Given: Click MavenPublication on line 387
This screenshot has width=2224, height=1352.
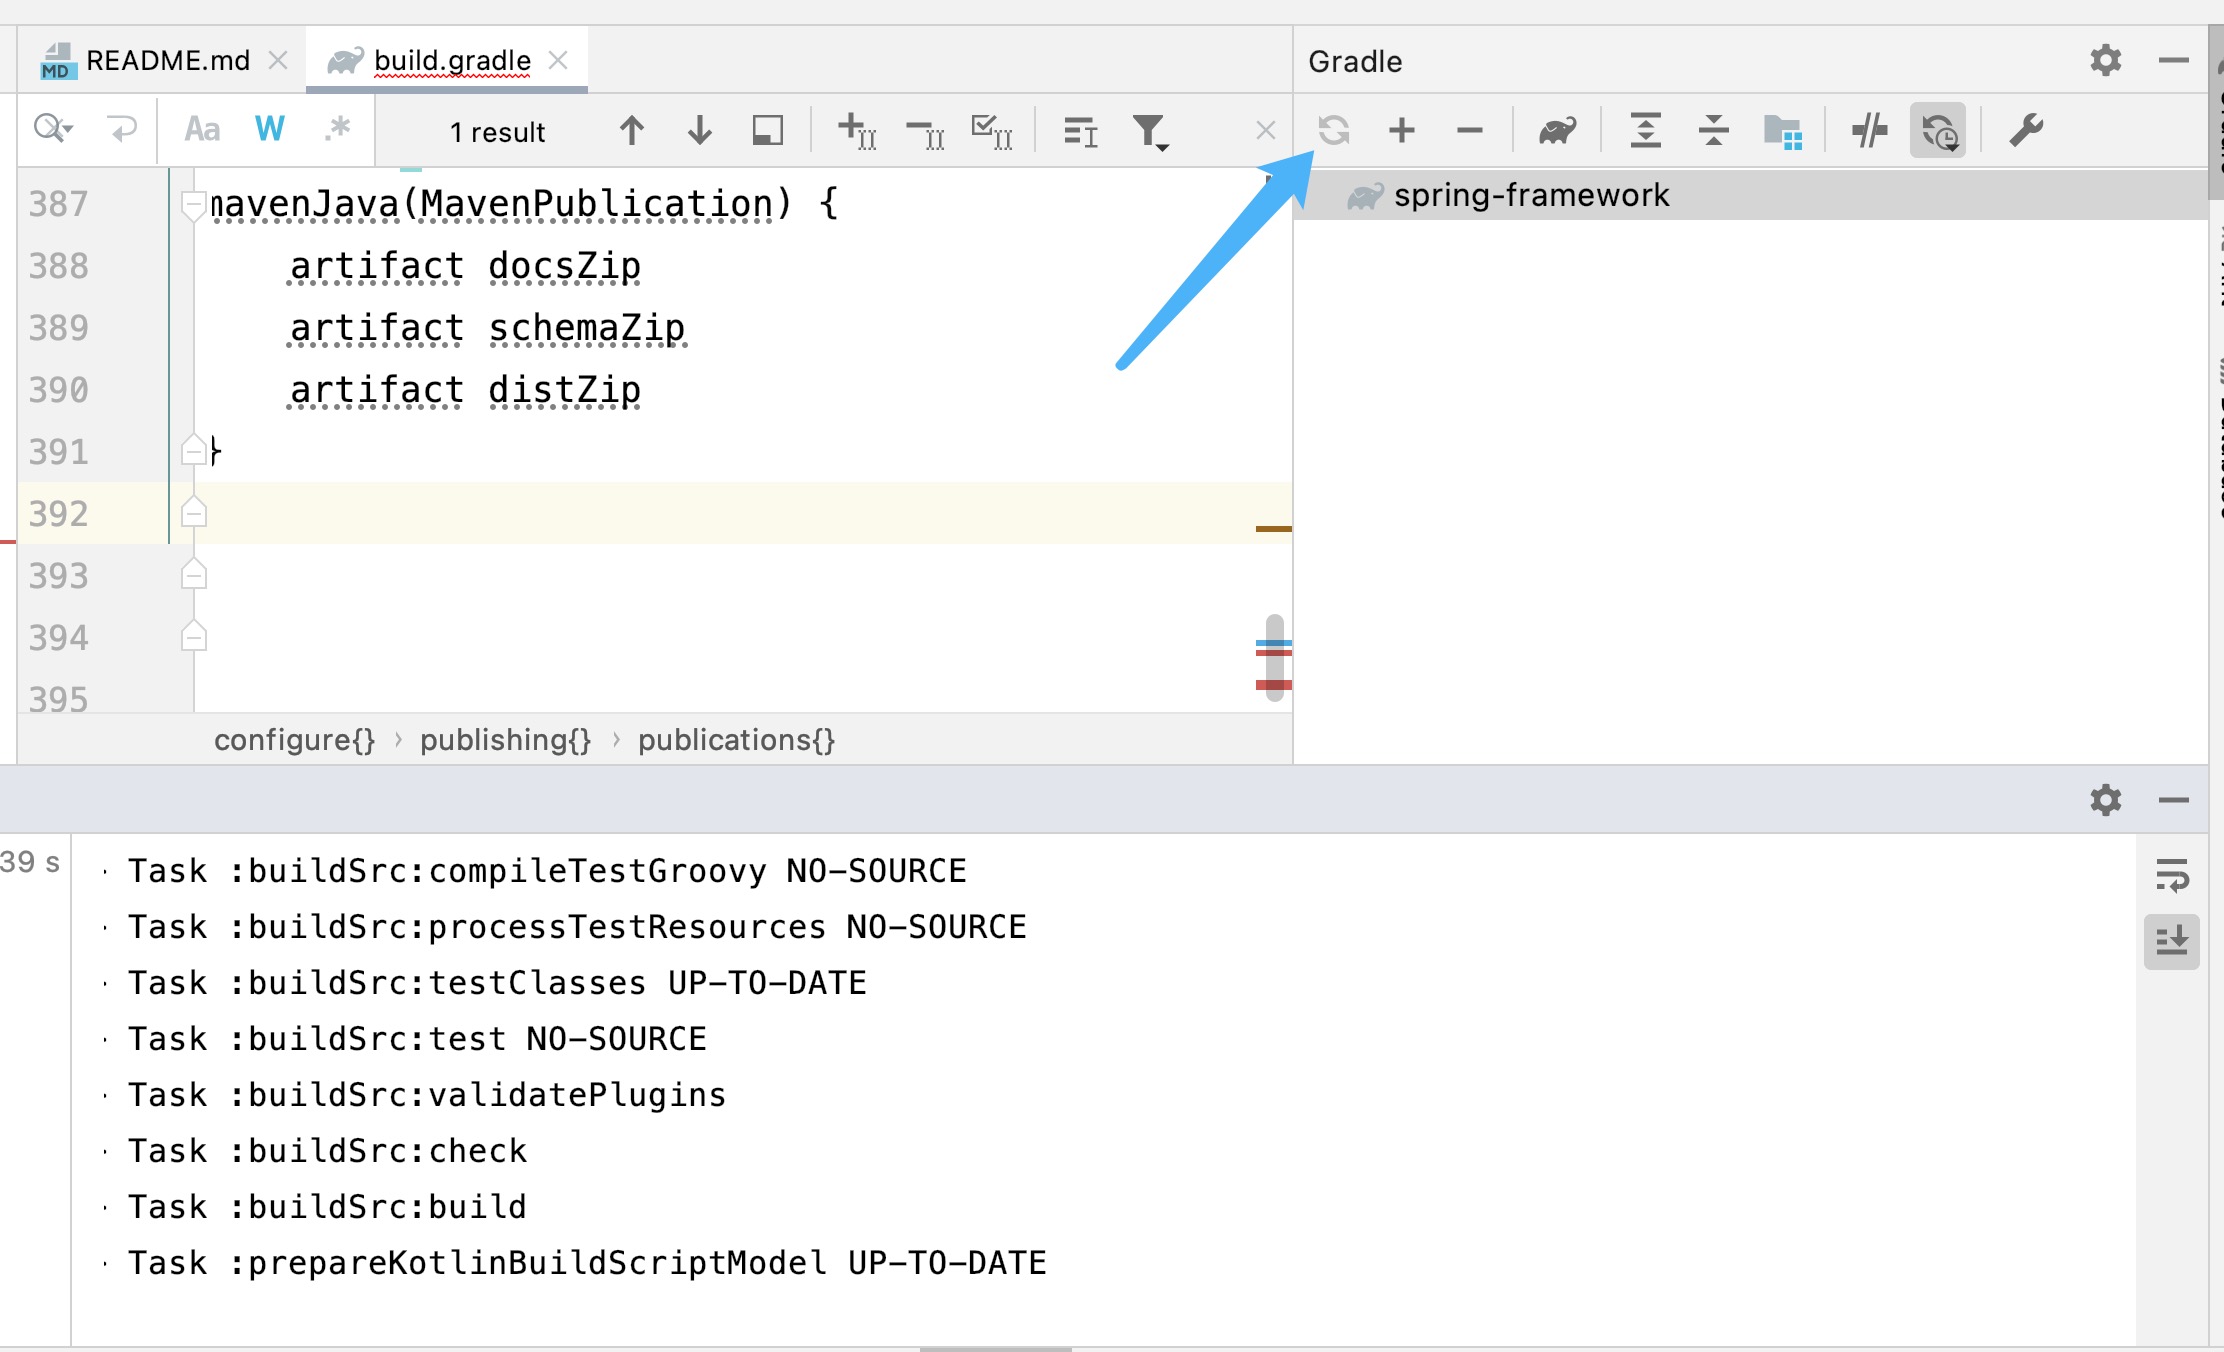Looking at the screenshot, I should tap(597, 204).
